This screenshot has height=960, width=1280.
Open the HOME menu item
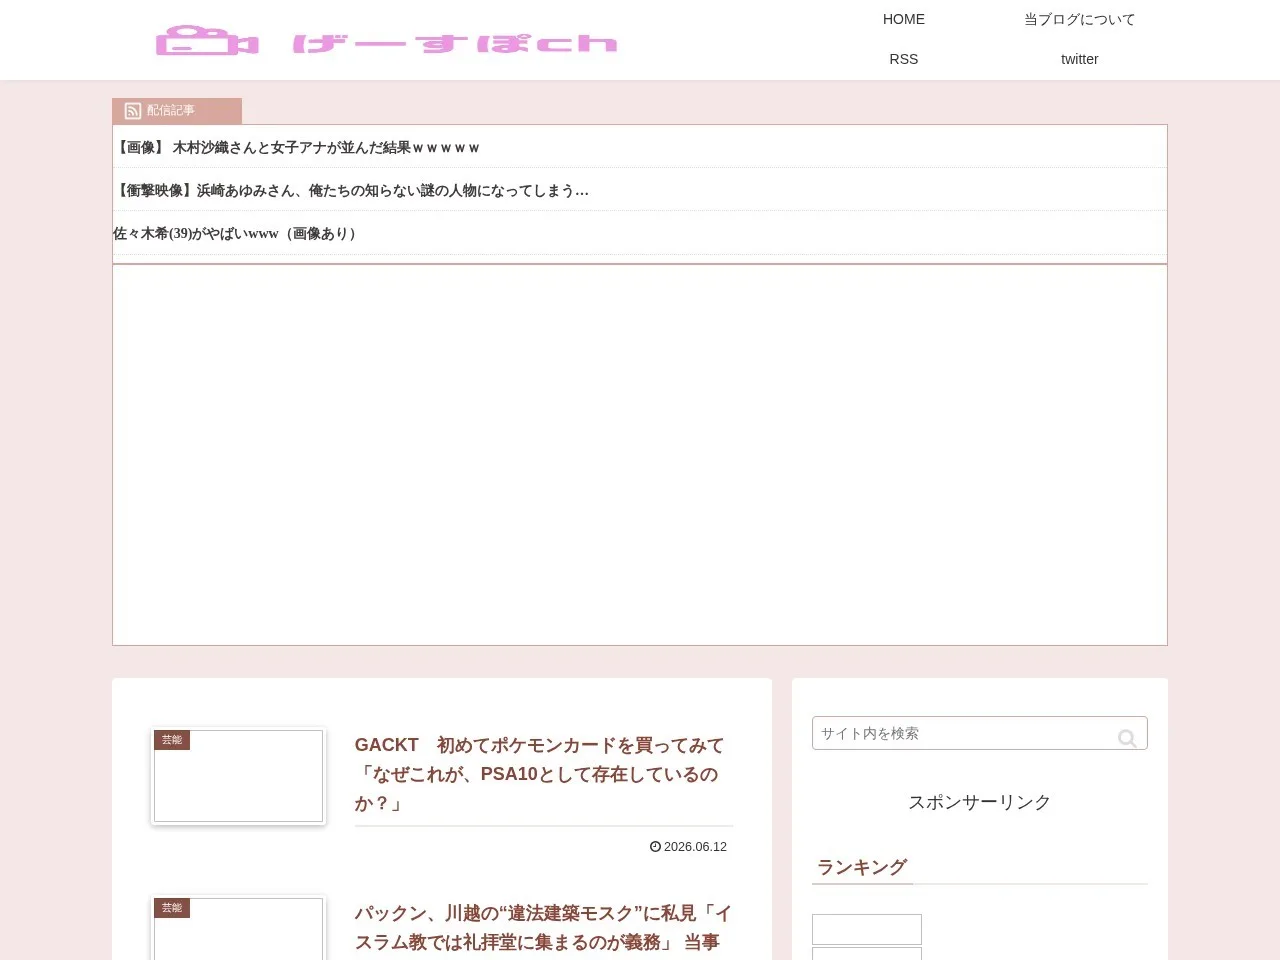[904, 19]
